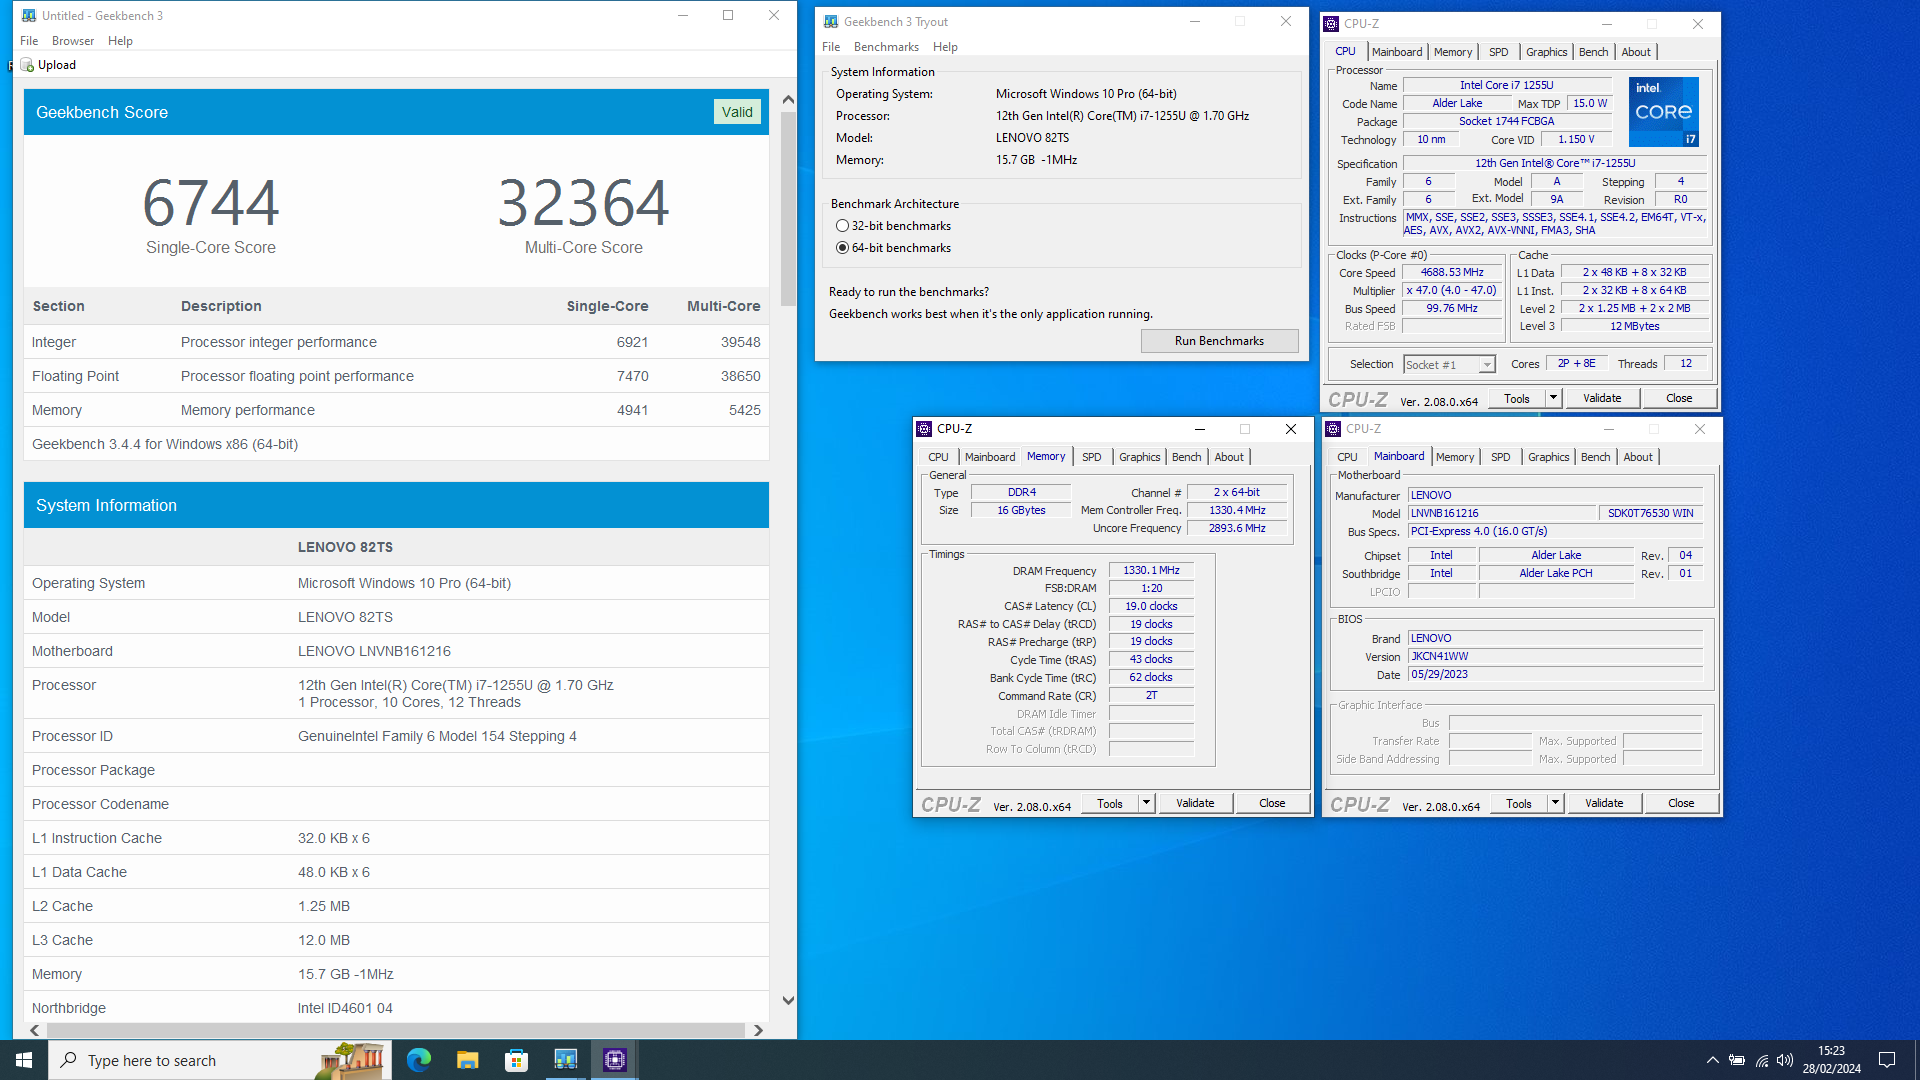Expand Tools dropdown arrow in Mainboard window
Screen dimensions: 1920x1080
pos(1555,803)
